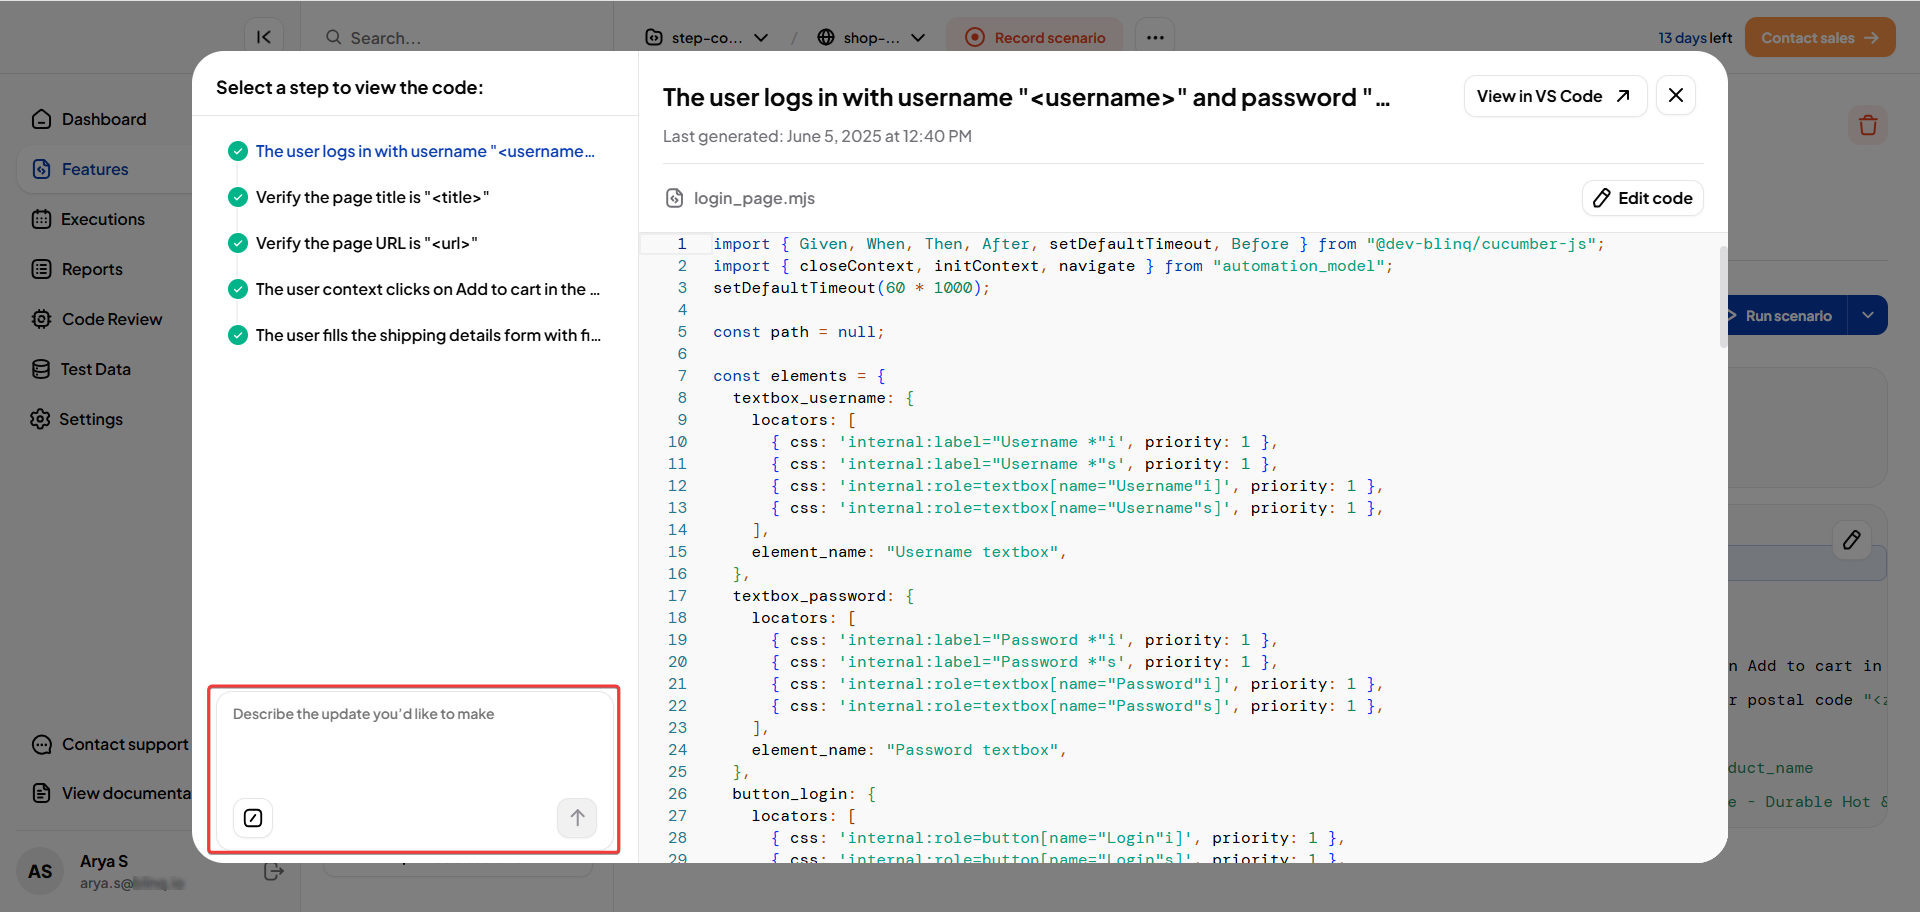Click the red trash delete icon
This screenshot has width=1920, height=912.
click(x=1867, y=126)
